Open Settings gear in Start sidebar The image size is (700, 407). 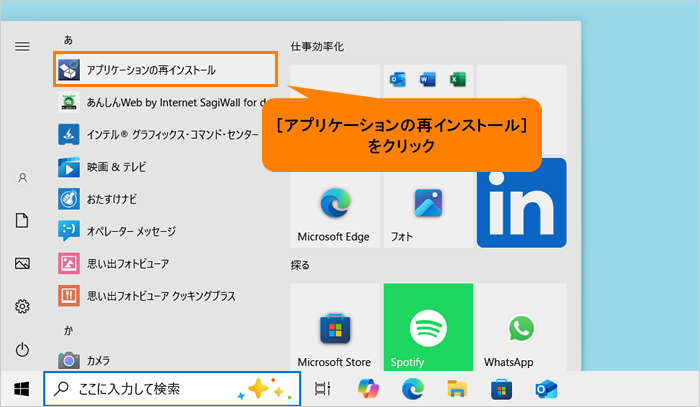click(22, 306)
